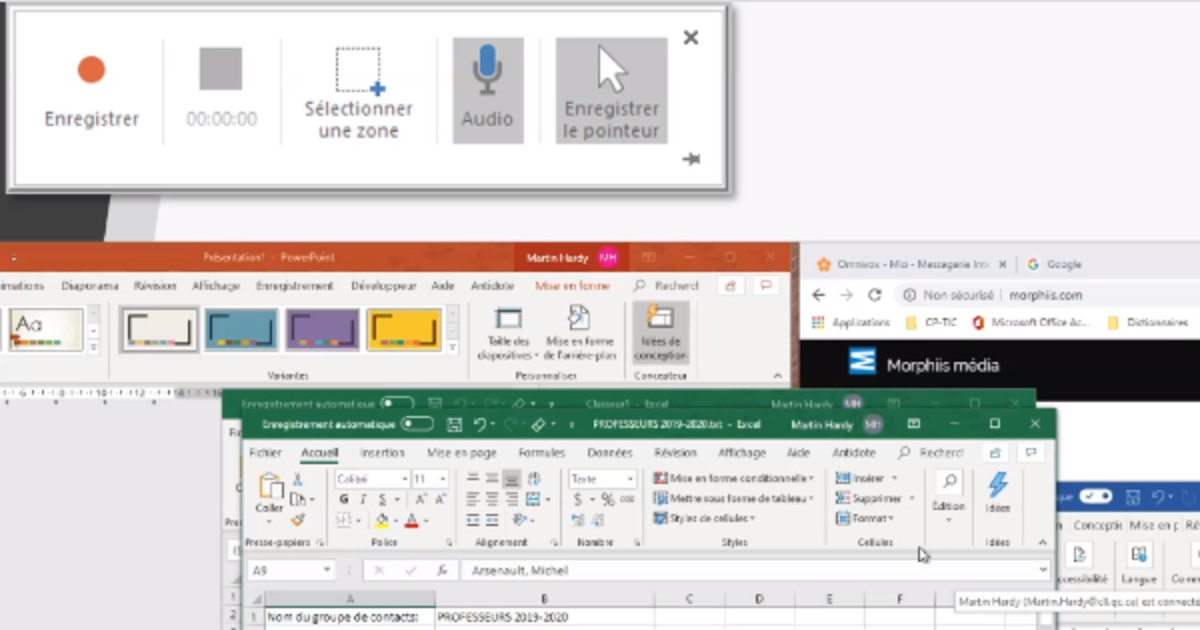Expand the Excel formula bar chevron
The width and height of the screenshot is (1200, 630).
(1044, 570)
